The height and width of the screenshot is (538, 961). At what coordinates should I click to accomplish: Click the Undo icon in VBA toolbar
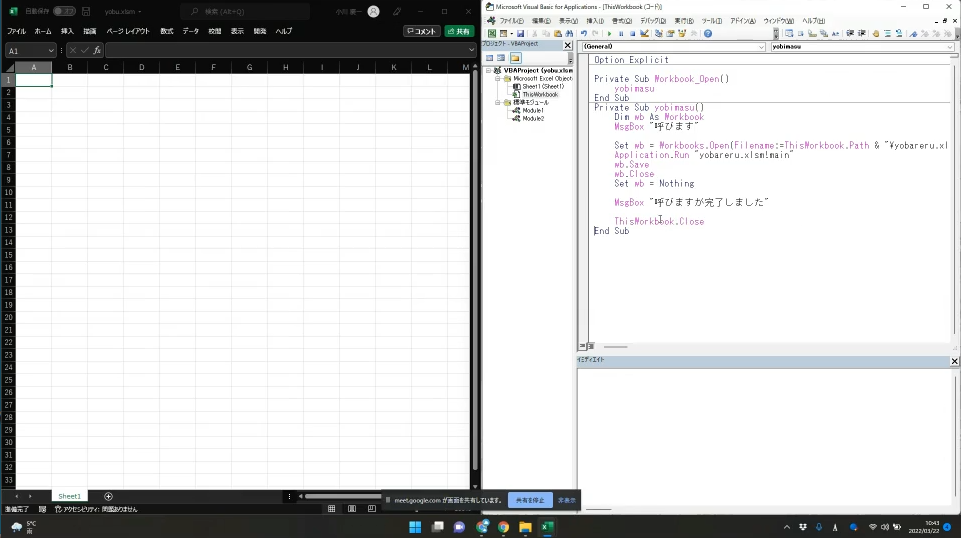[x=584, y=34]
